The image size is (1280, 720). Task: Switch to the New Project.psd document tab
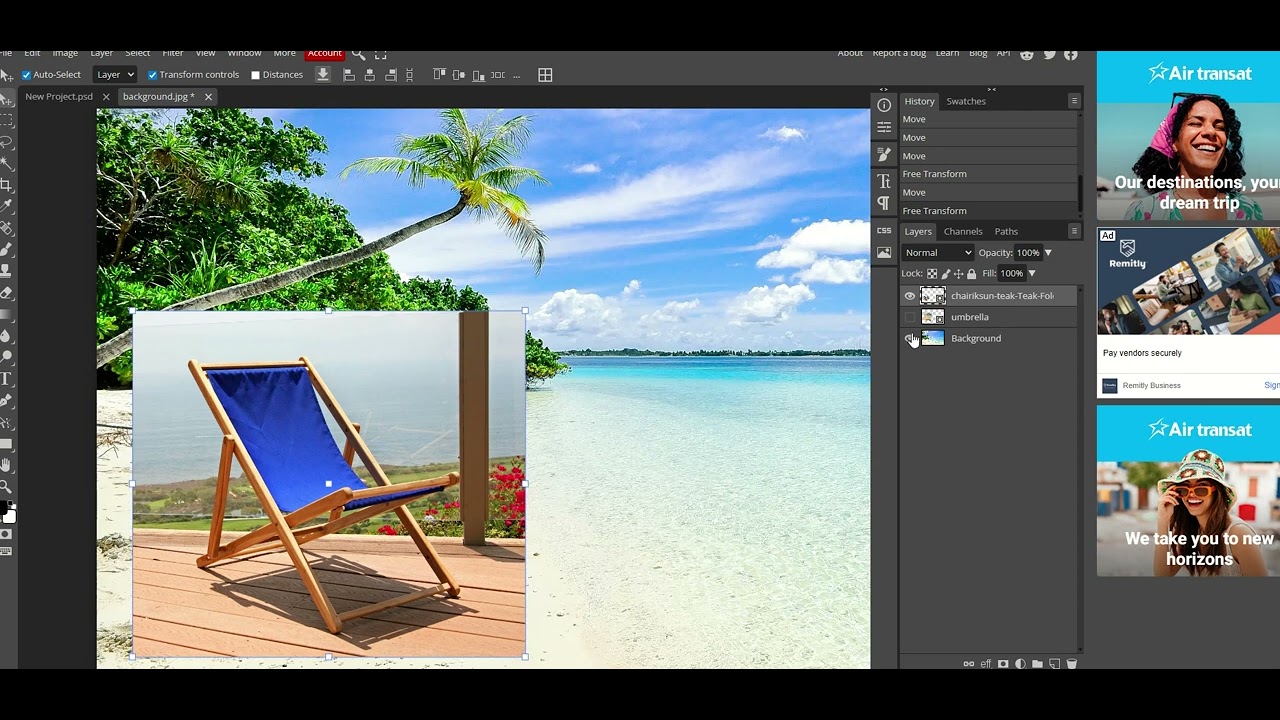pos(59,97)
